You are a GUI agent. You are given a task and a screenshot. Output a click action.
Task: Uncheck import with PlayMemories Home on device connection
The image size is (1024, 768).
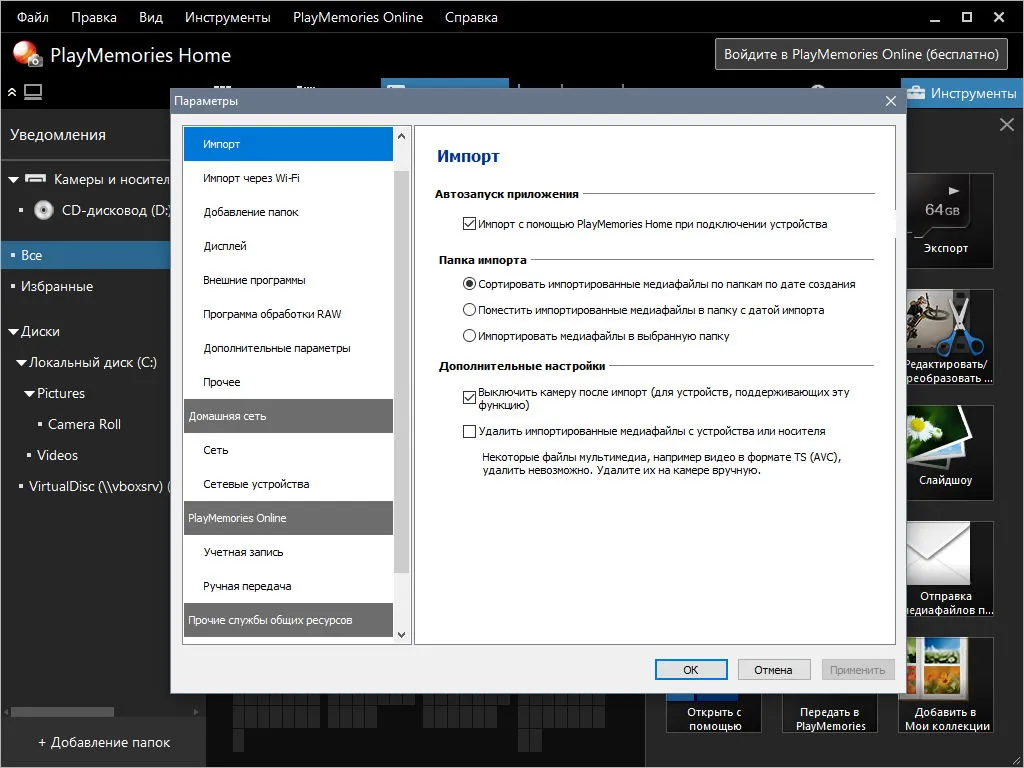tap(469, 224)
